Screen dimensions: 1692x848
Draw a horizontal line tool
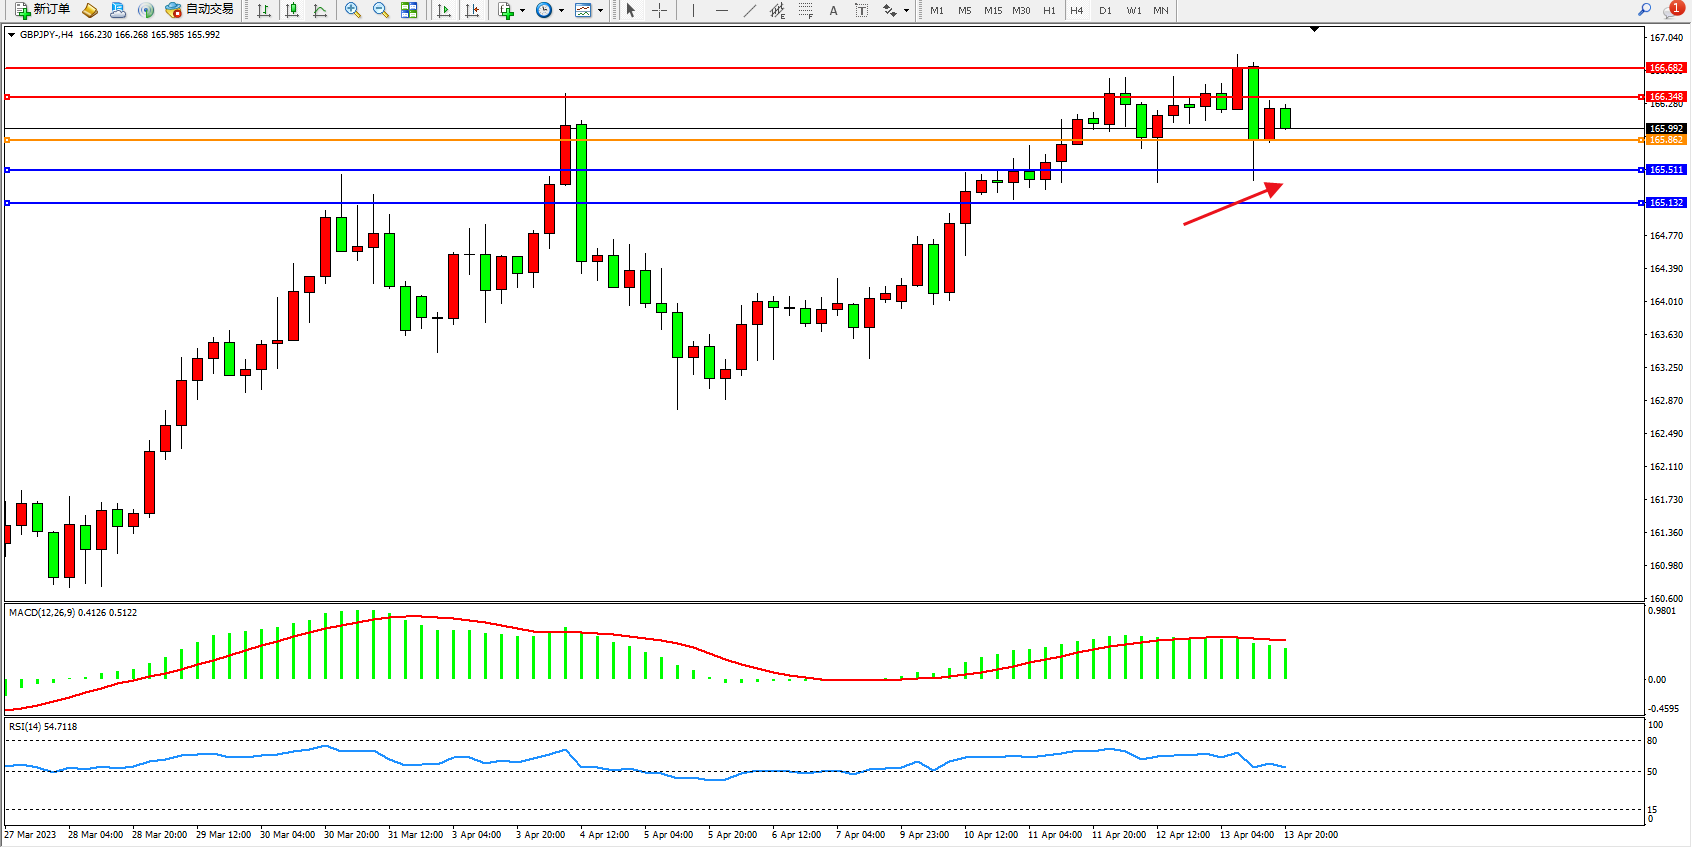[x=721, y=10]
